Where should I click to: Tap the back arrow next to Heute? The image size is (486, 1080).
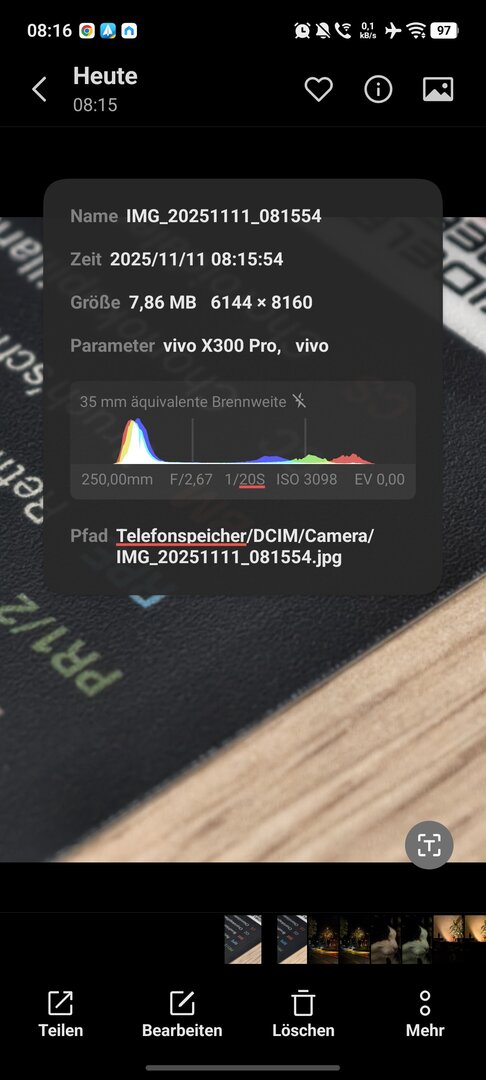coord(39,90)
